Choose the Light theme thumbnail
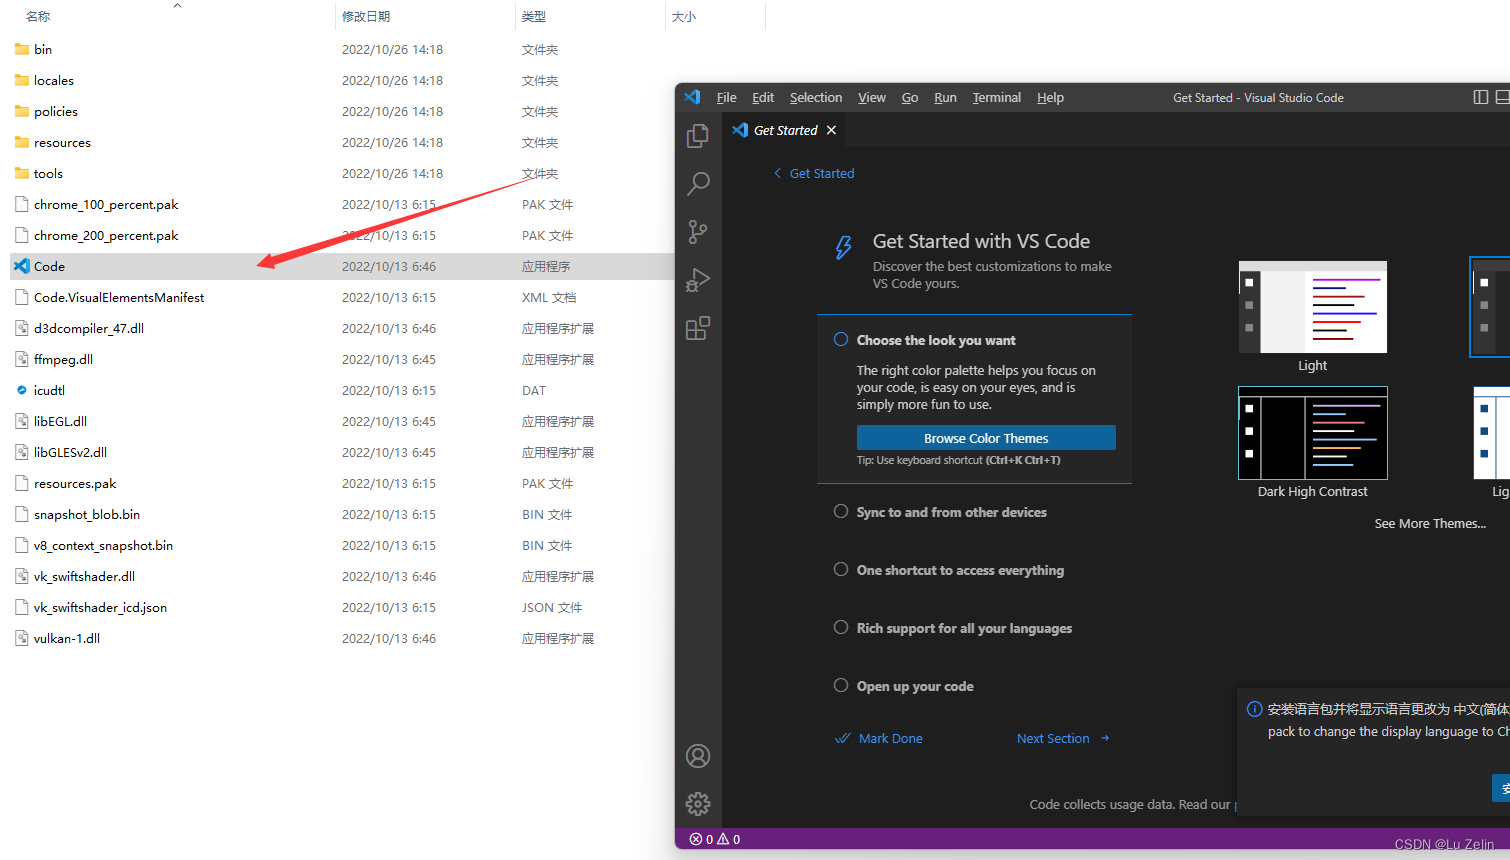This screenshot has width=1510, height=860. pyautogui.click(x=1313, y=307)
